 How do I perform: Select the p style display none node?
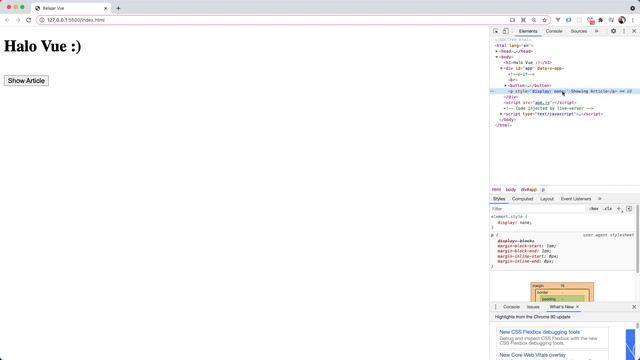point(565,91)
